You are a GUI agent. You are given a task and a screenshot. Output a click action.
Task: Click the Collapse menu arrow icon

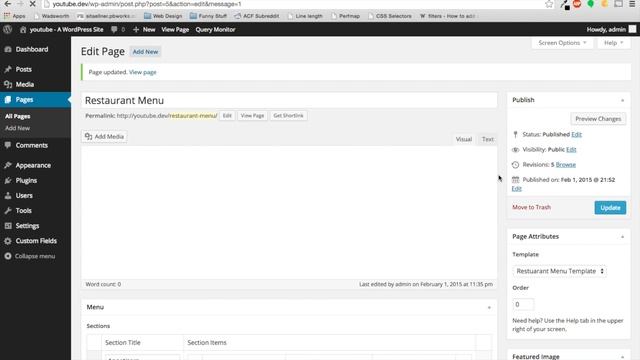click(8, 256)
